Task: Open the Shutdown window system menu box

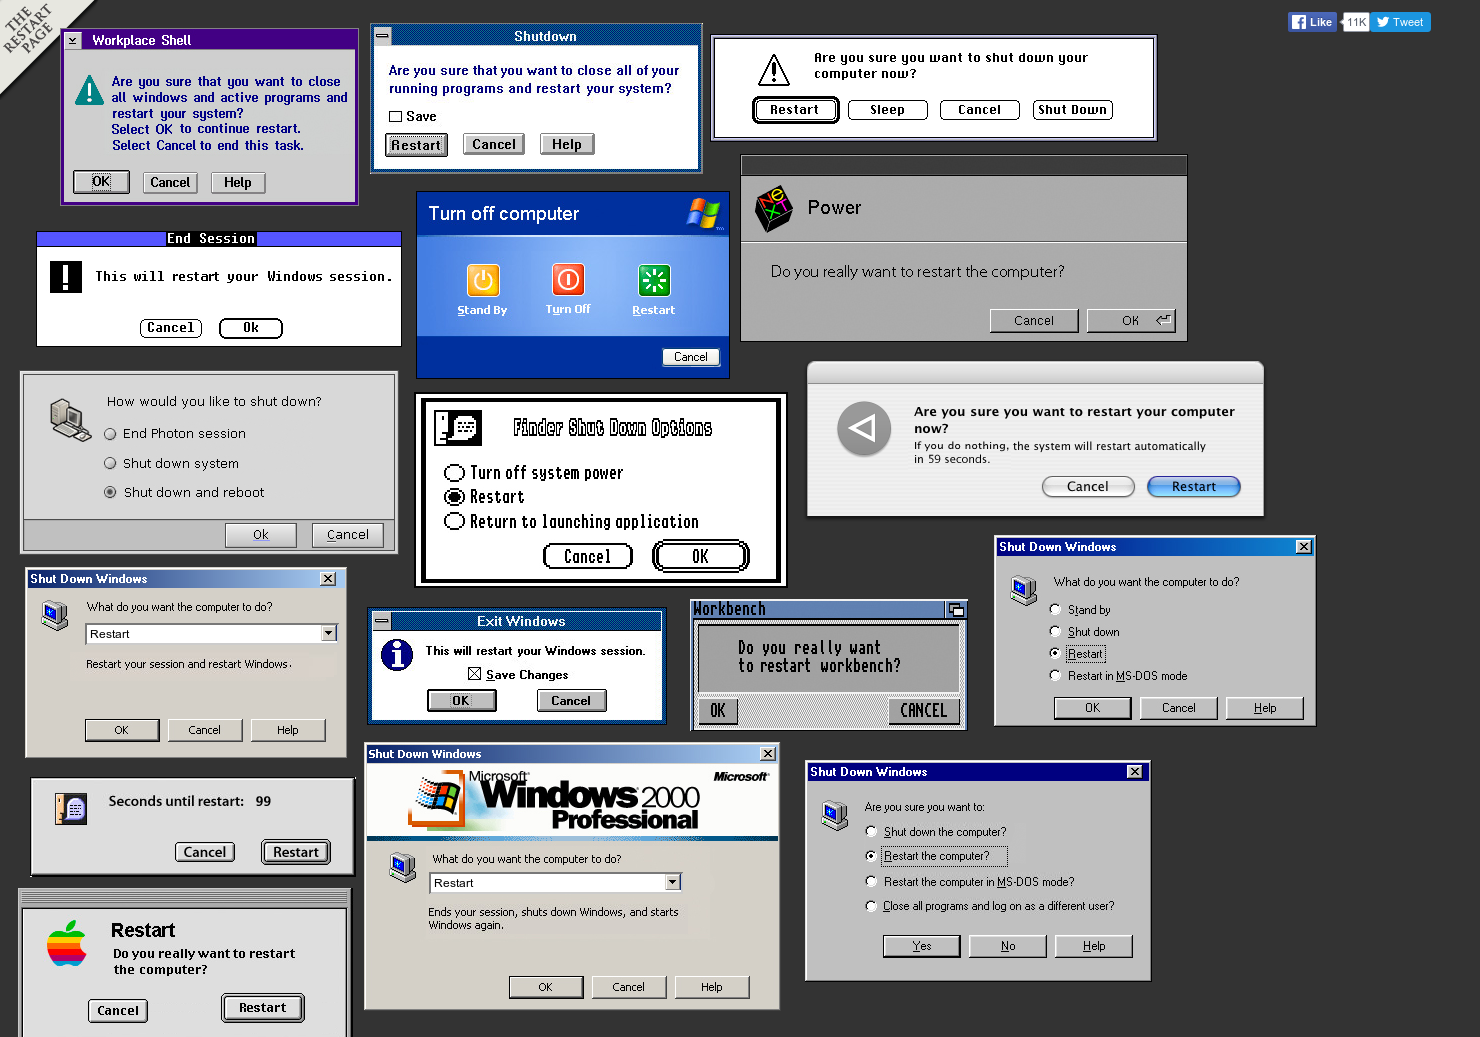Action: tap(382, 36)
